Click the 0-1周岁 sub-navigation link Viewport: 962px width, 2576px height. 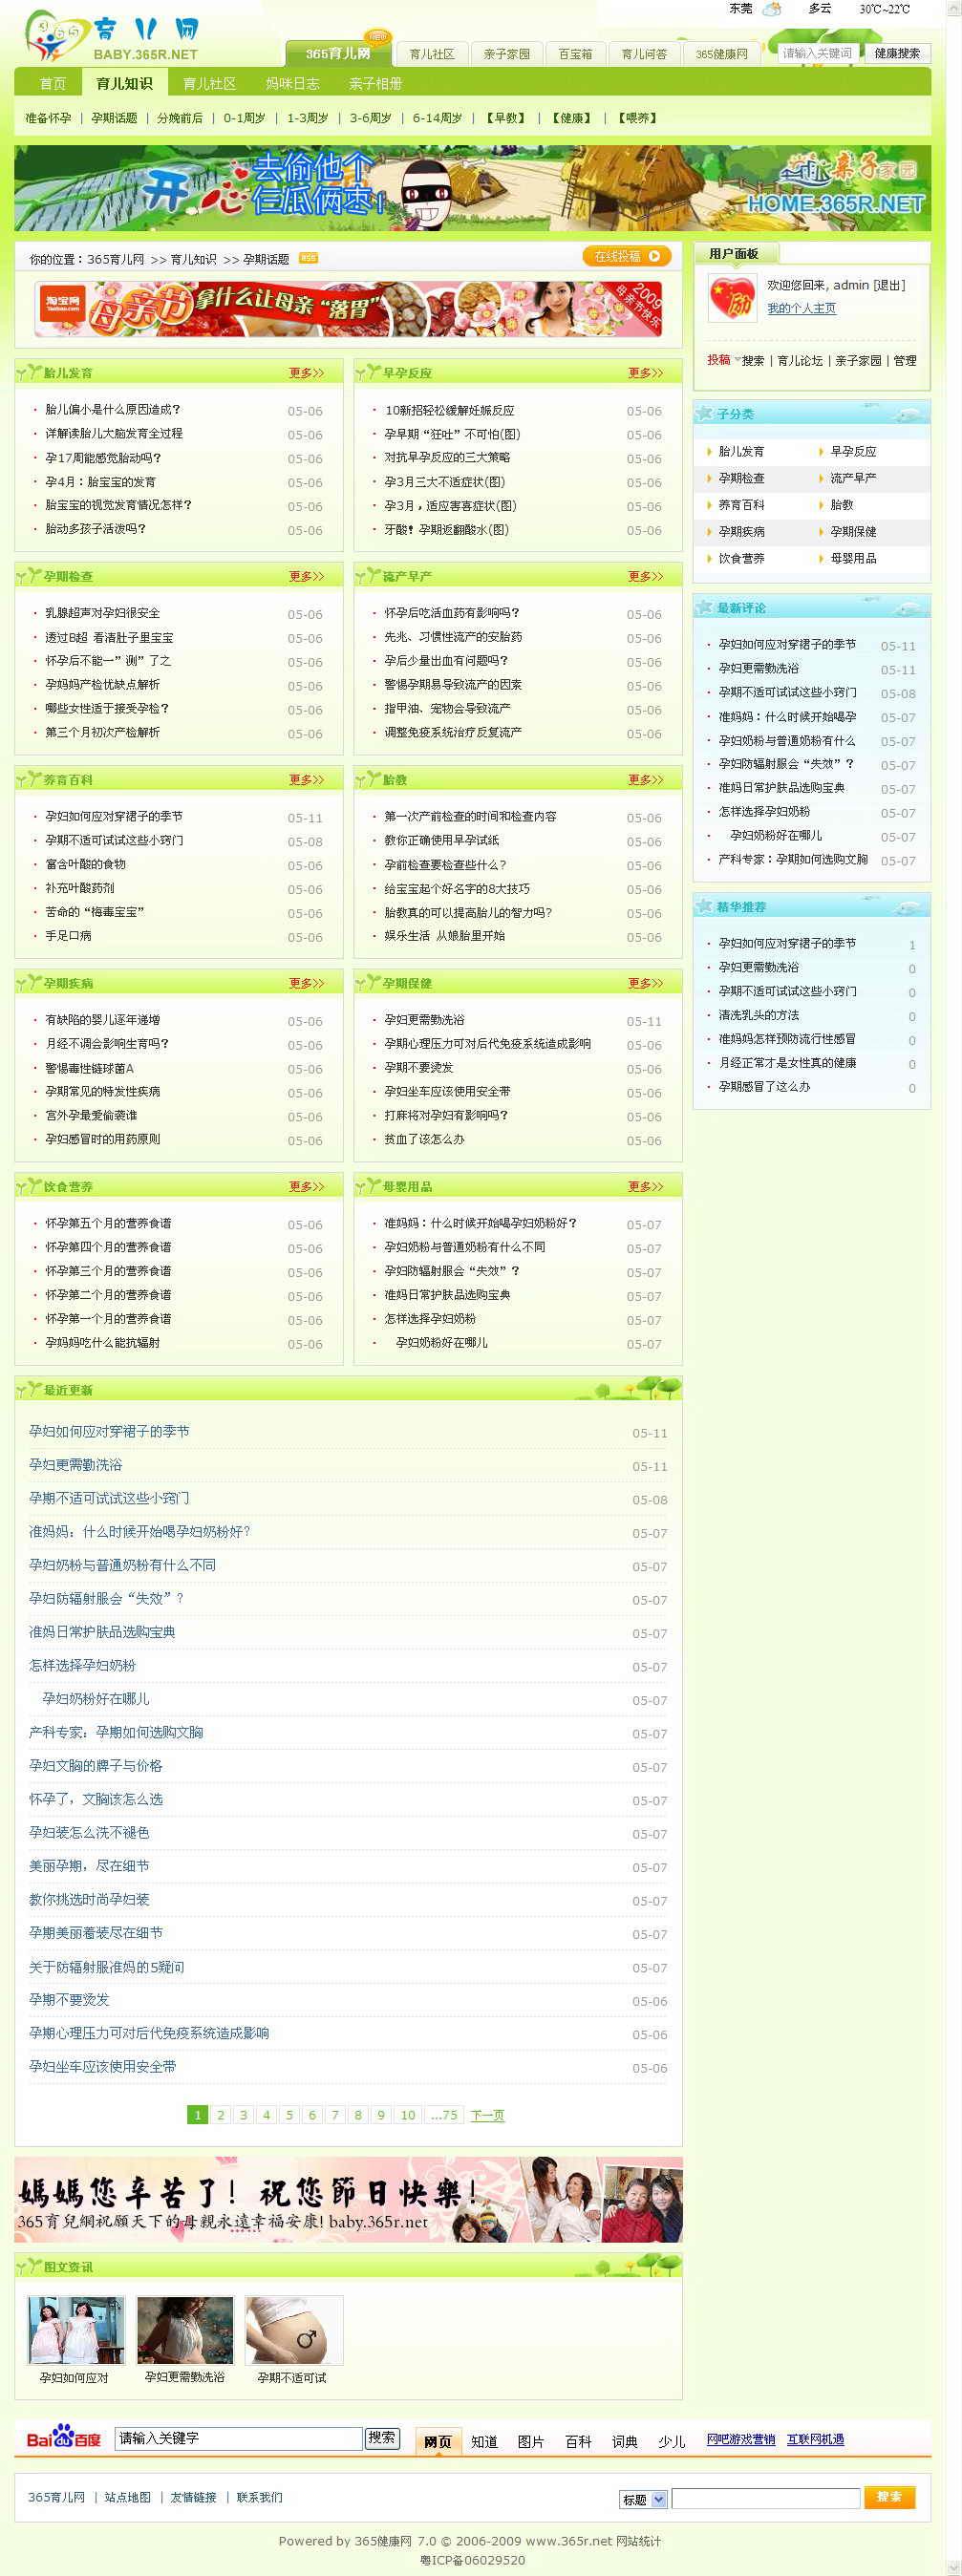click(244, 118)
